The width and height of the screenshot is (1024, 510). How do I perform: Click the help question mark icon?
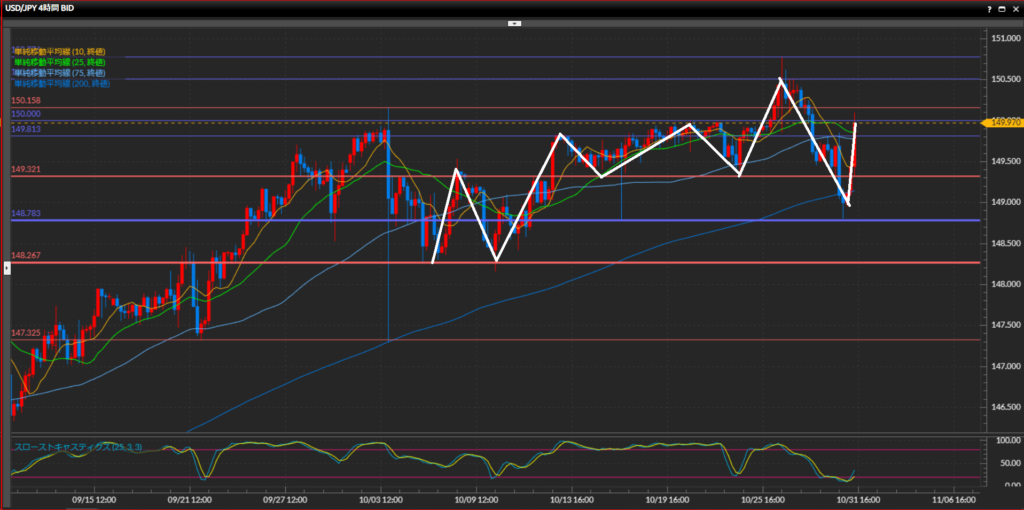click(989, 8)
